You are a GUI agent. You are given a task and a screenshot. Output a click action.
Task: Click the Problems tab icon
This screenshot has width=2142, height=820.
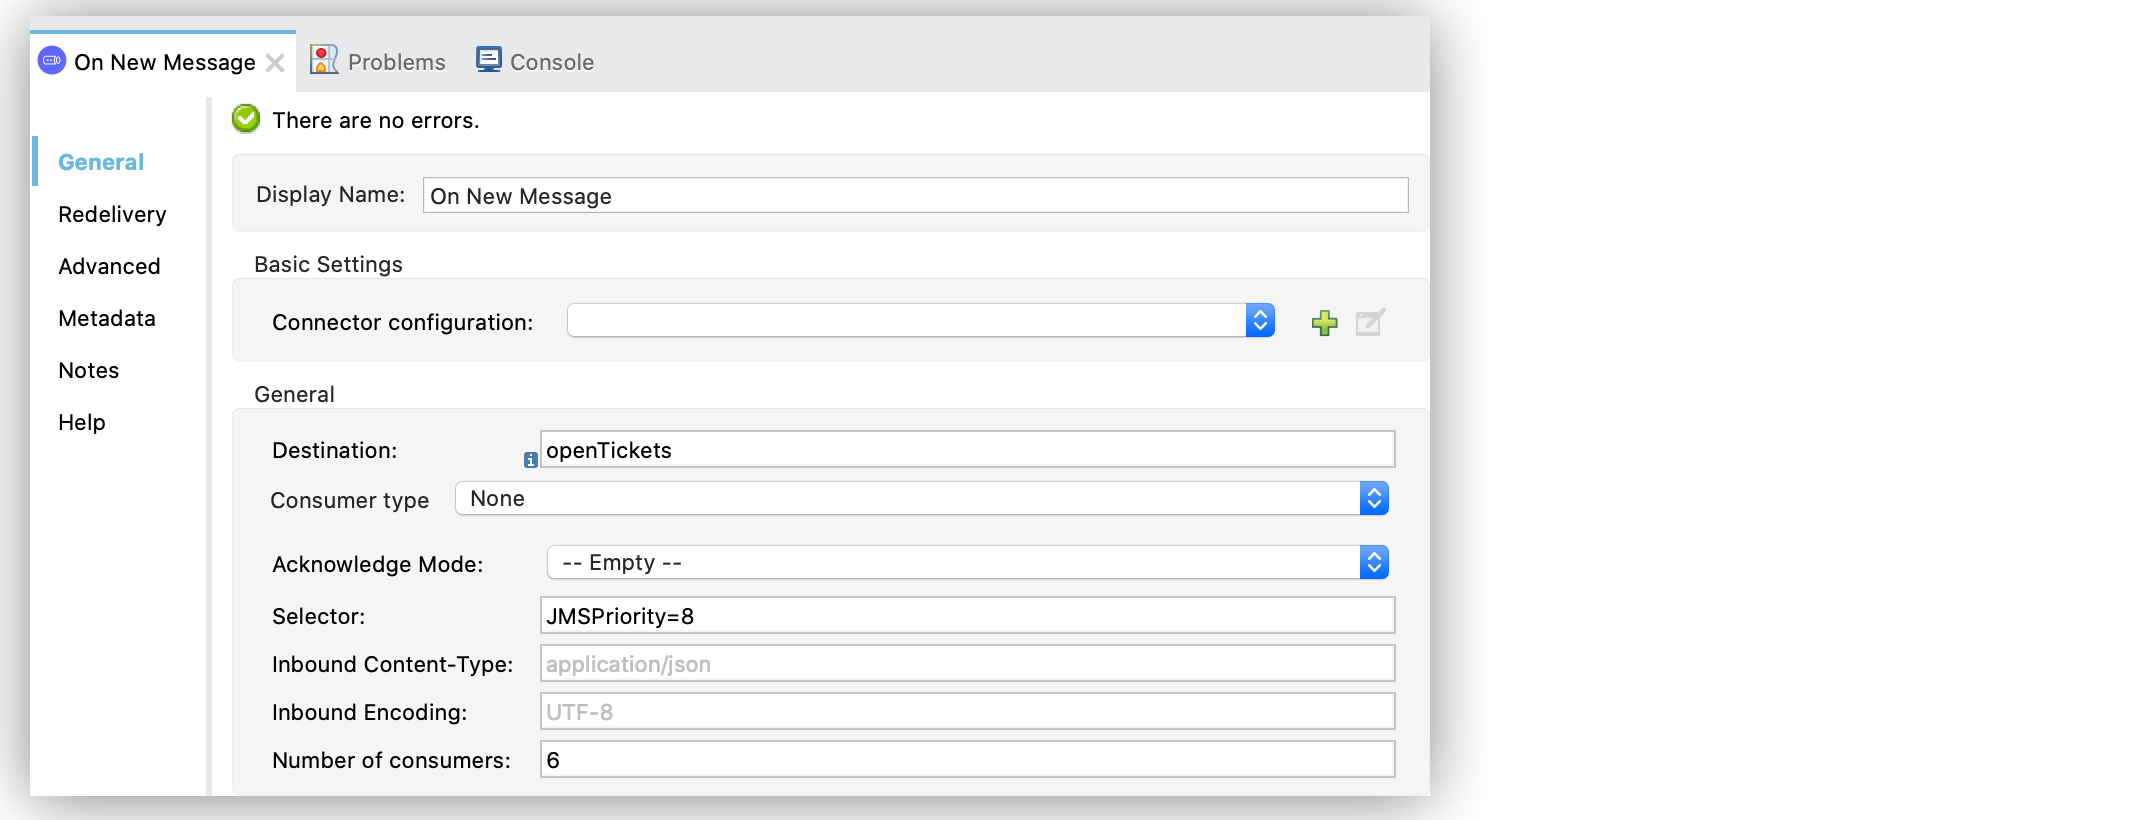pos(324,61)
